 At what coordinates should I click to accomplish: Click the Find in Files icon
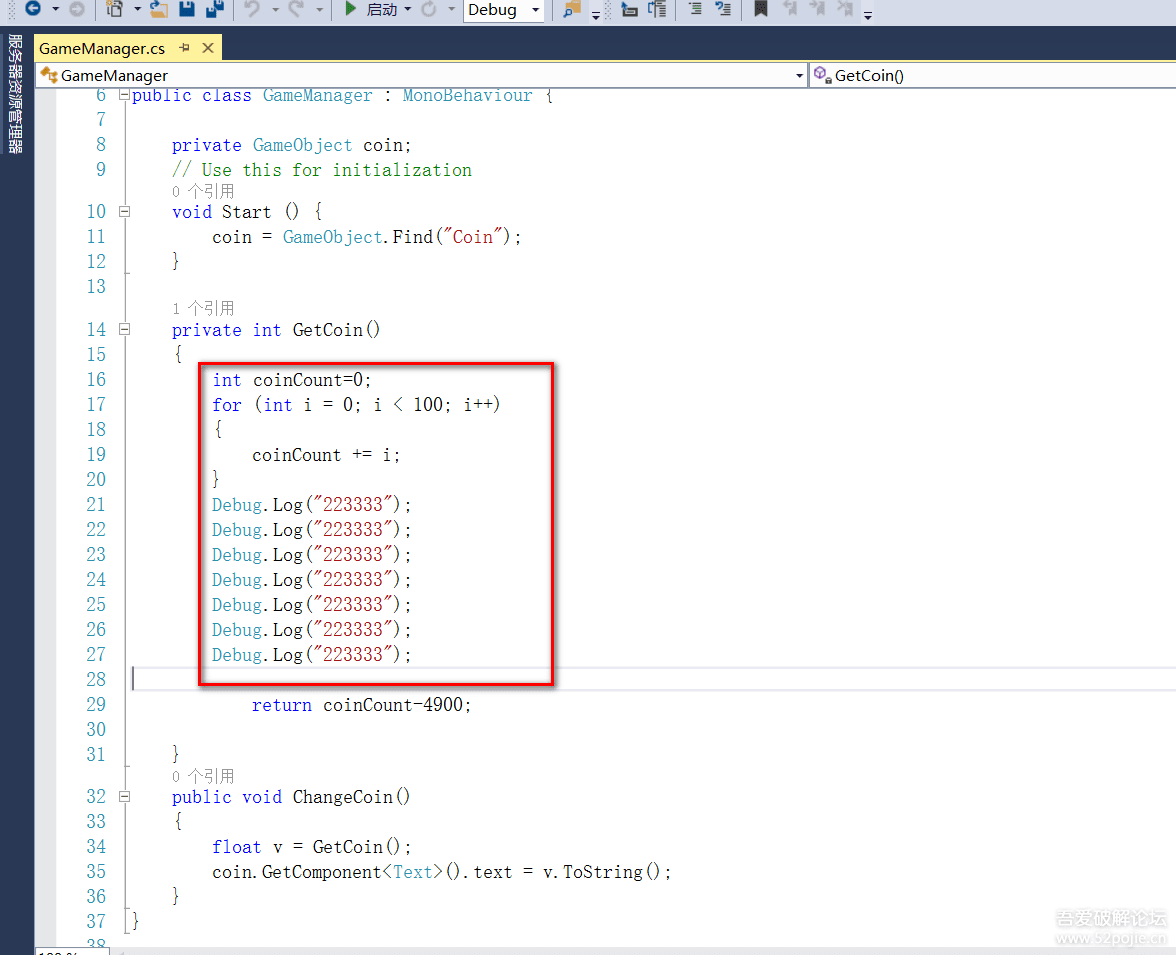(572, 9)
